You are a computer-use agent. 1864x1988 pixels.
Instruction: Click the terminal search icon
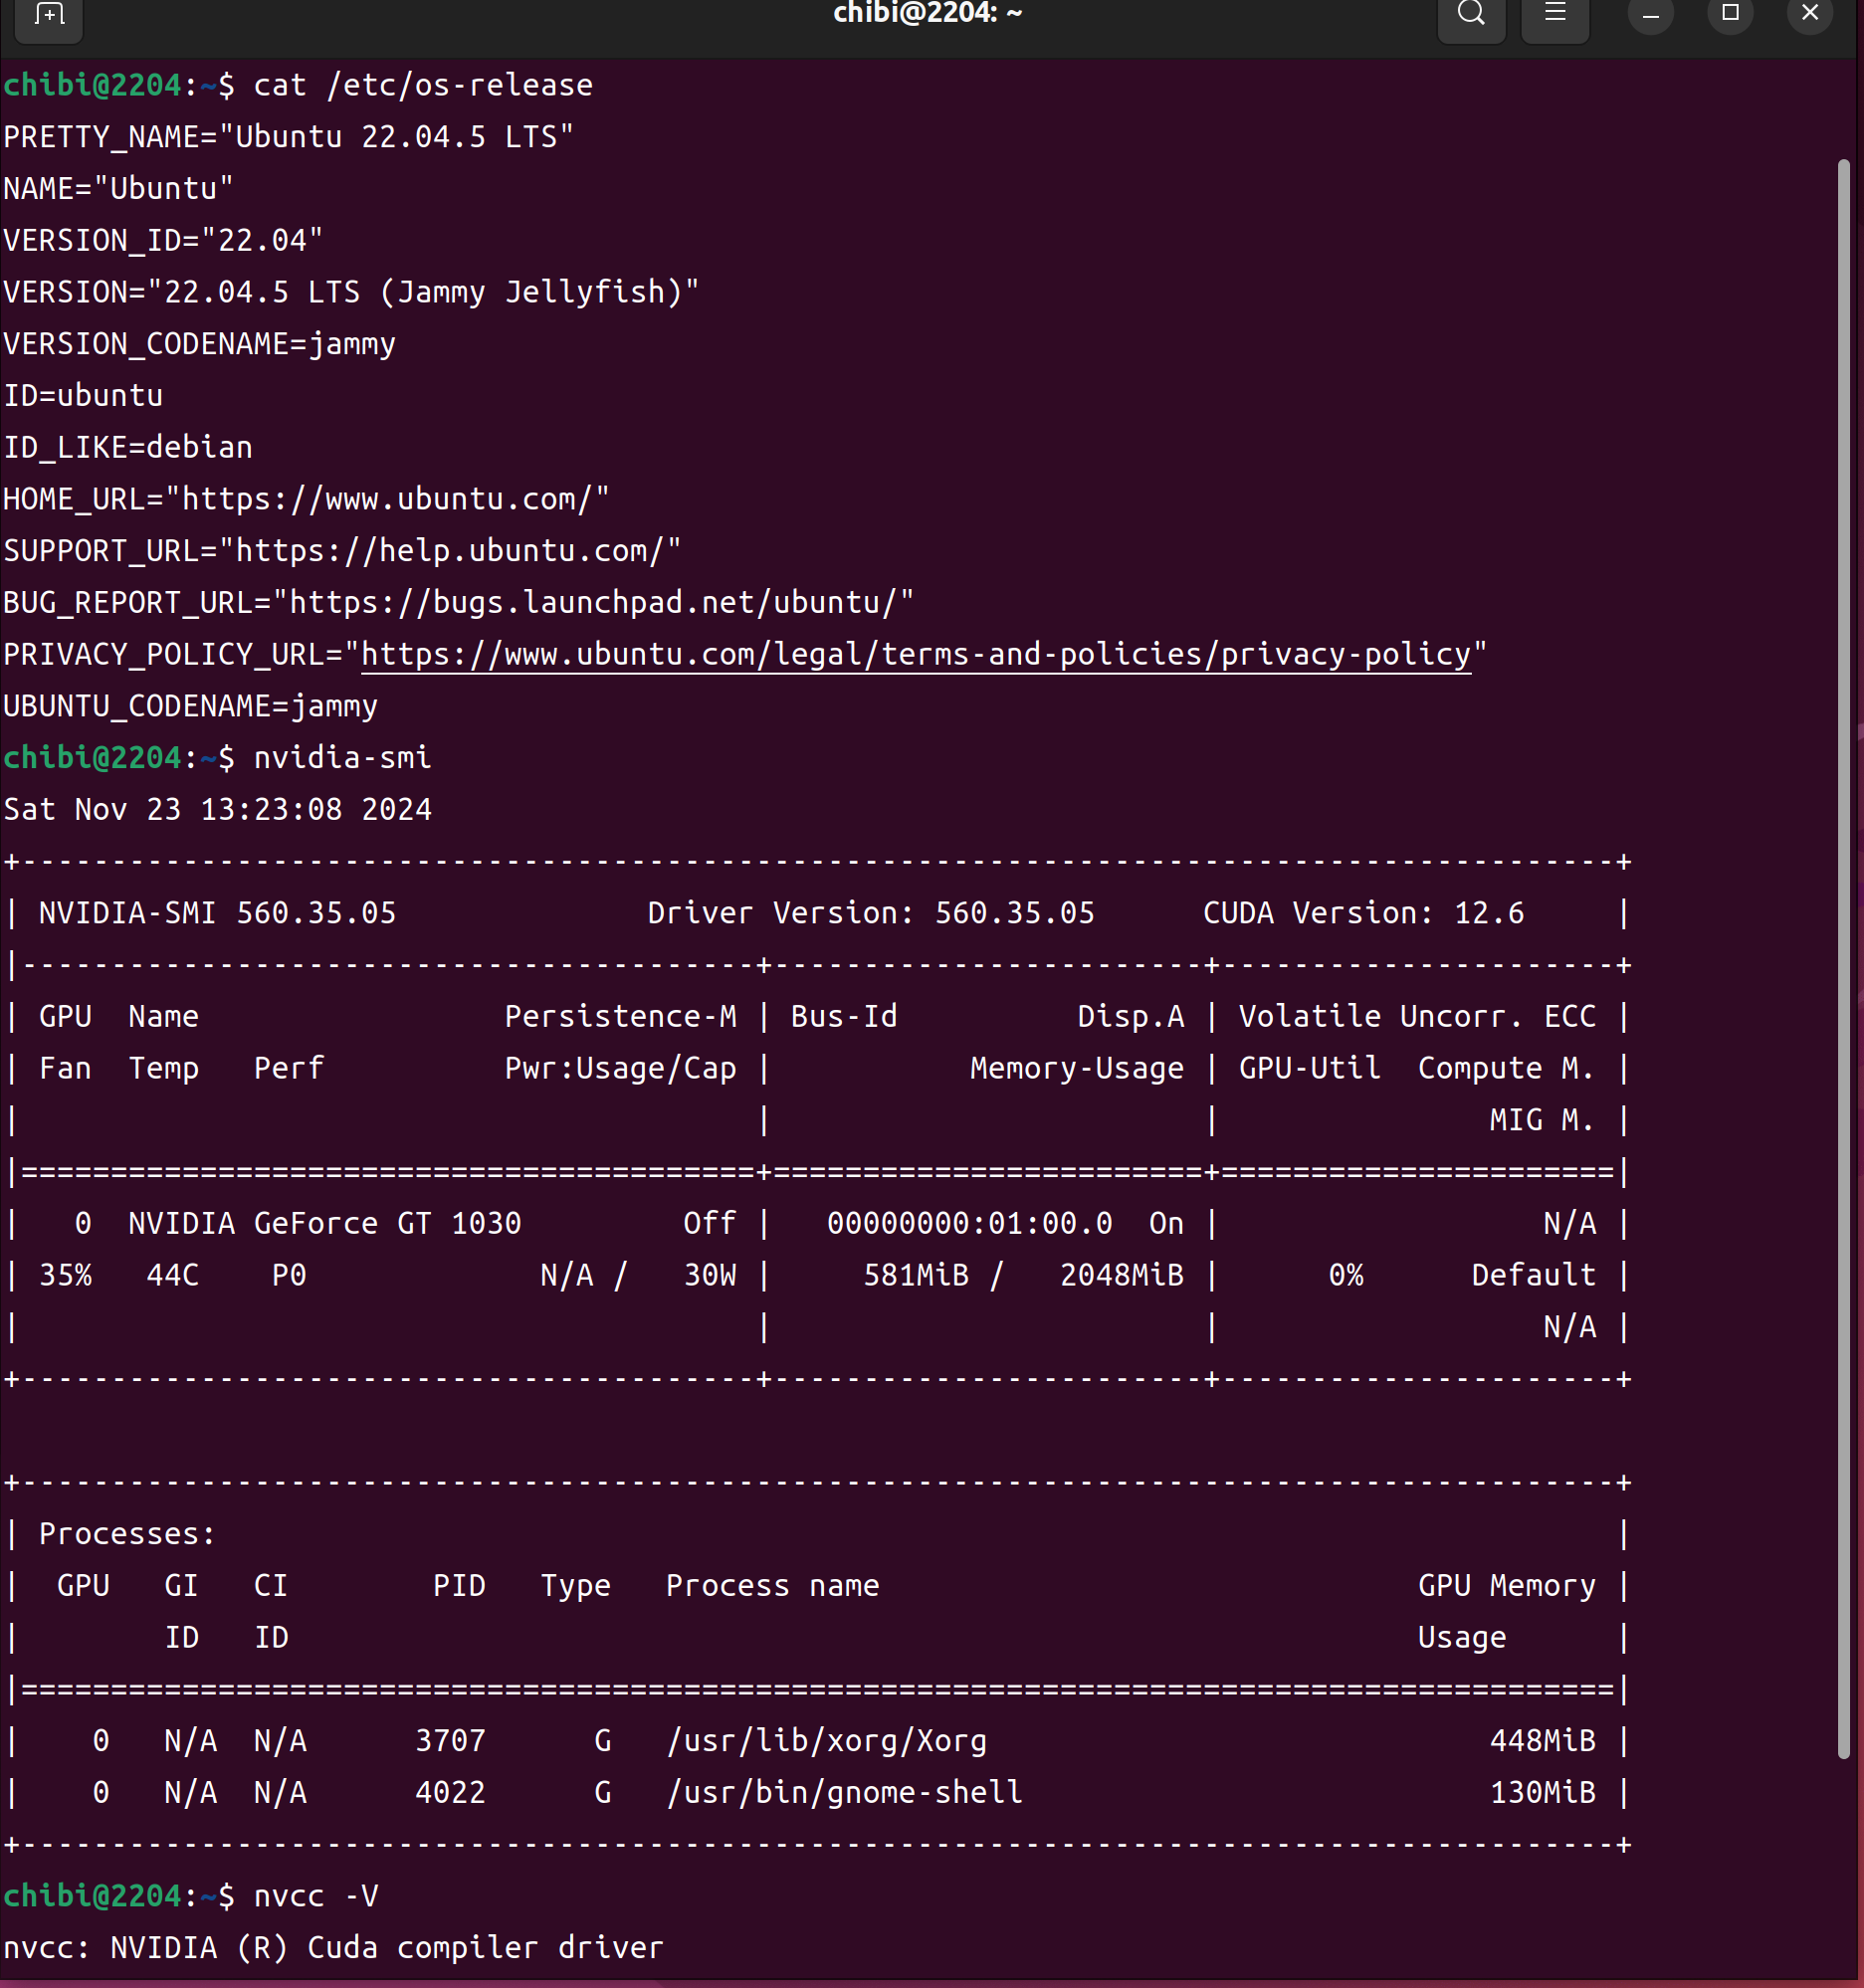tap(1470, 14)
